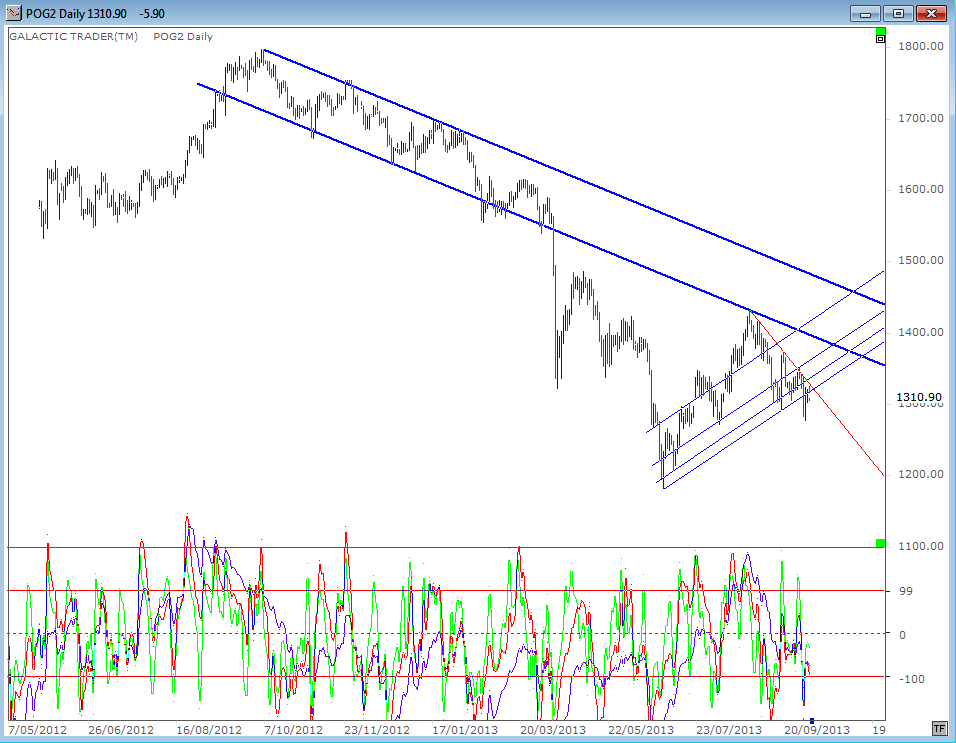
Task: Click the GALACTIC TRADER(TM) label
Action: (x=73, y=37)
